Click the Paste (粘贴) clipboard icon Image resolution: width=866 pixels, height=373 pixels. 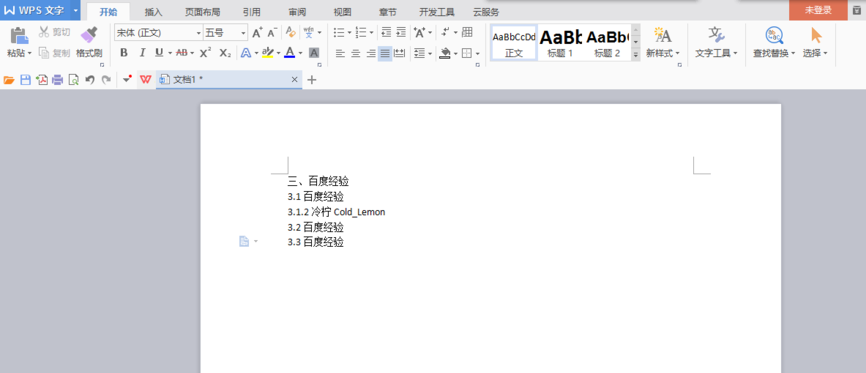pyautogui.click(x=19, y=35)
